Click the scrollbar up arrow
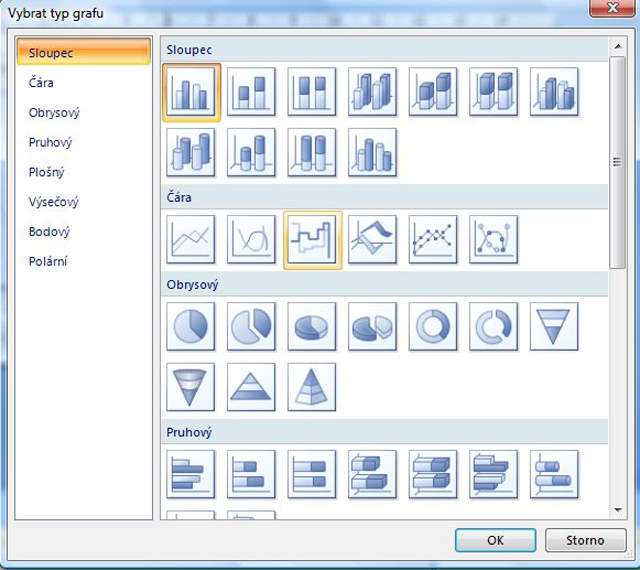The image size is (640, 570). pos(618,46)
